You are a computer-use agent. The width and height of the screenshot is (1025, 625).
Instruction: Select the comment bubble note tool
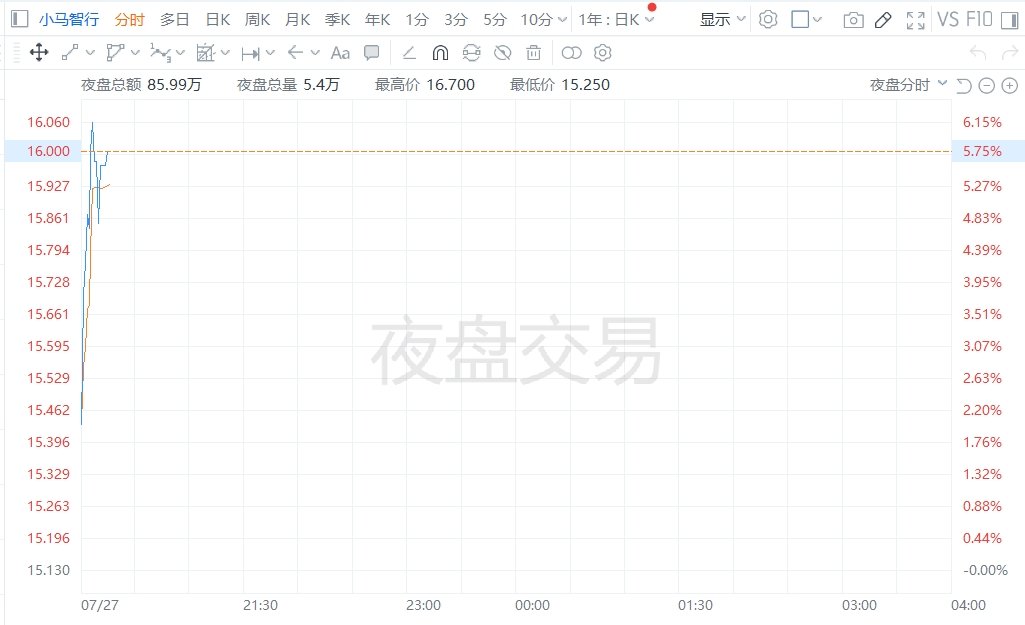371,53
